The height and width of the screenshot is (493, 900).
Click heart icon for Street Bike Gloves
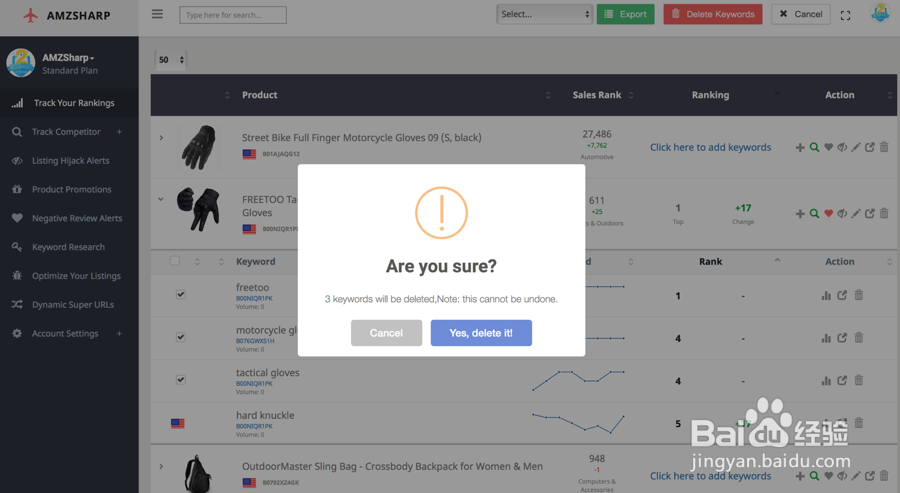click(x=828, y=147)
